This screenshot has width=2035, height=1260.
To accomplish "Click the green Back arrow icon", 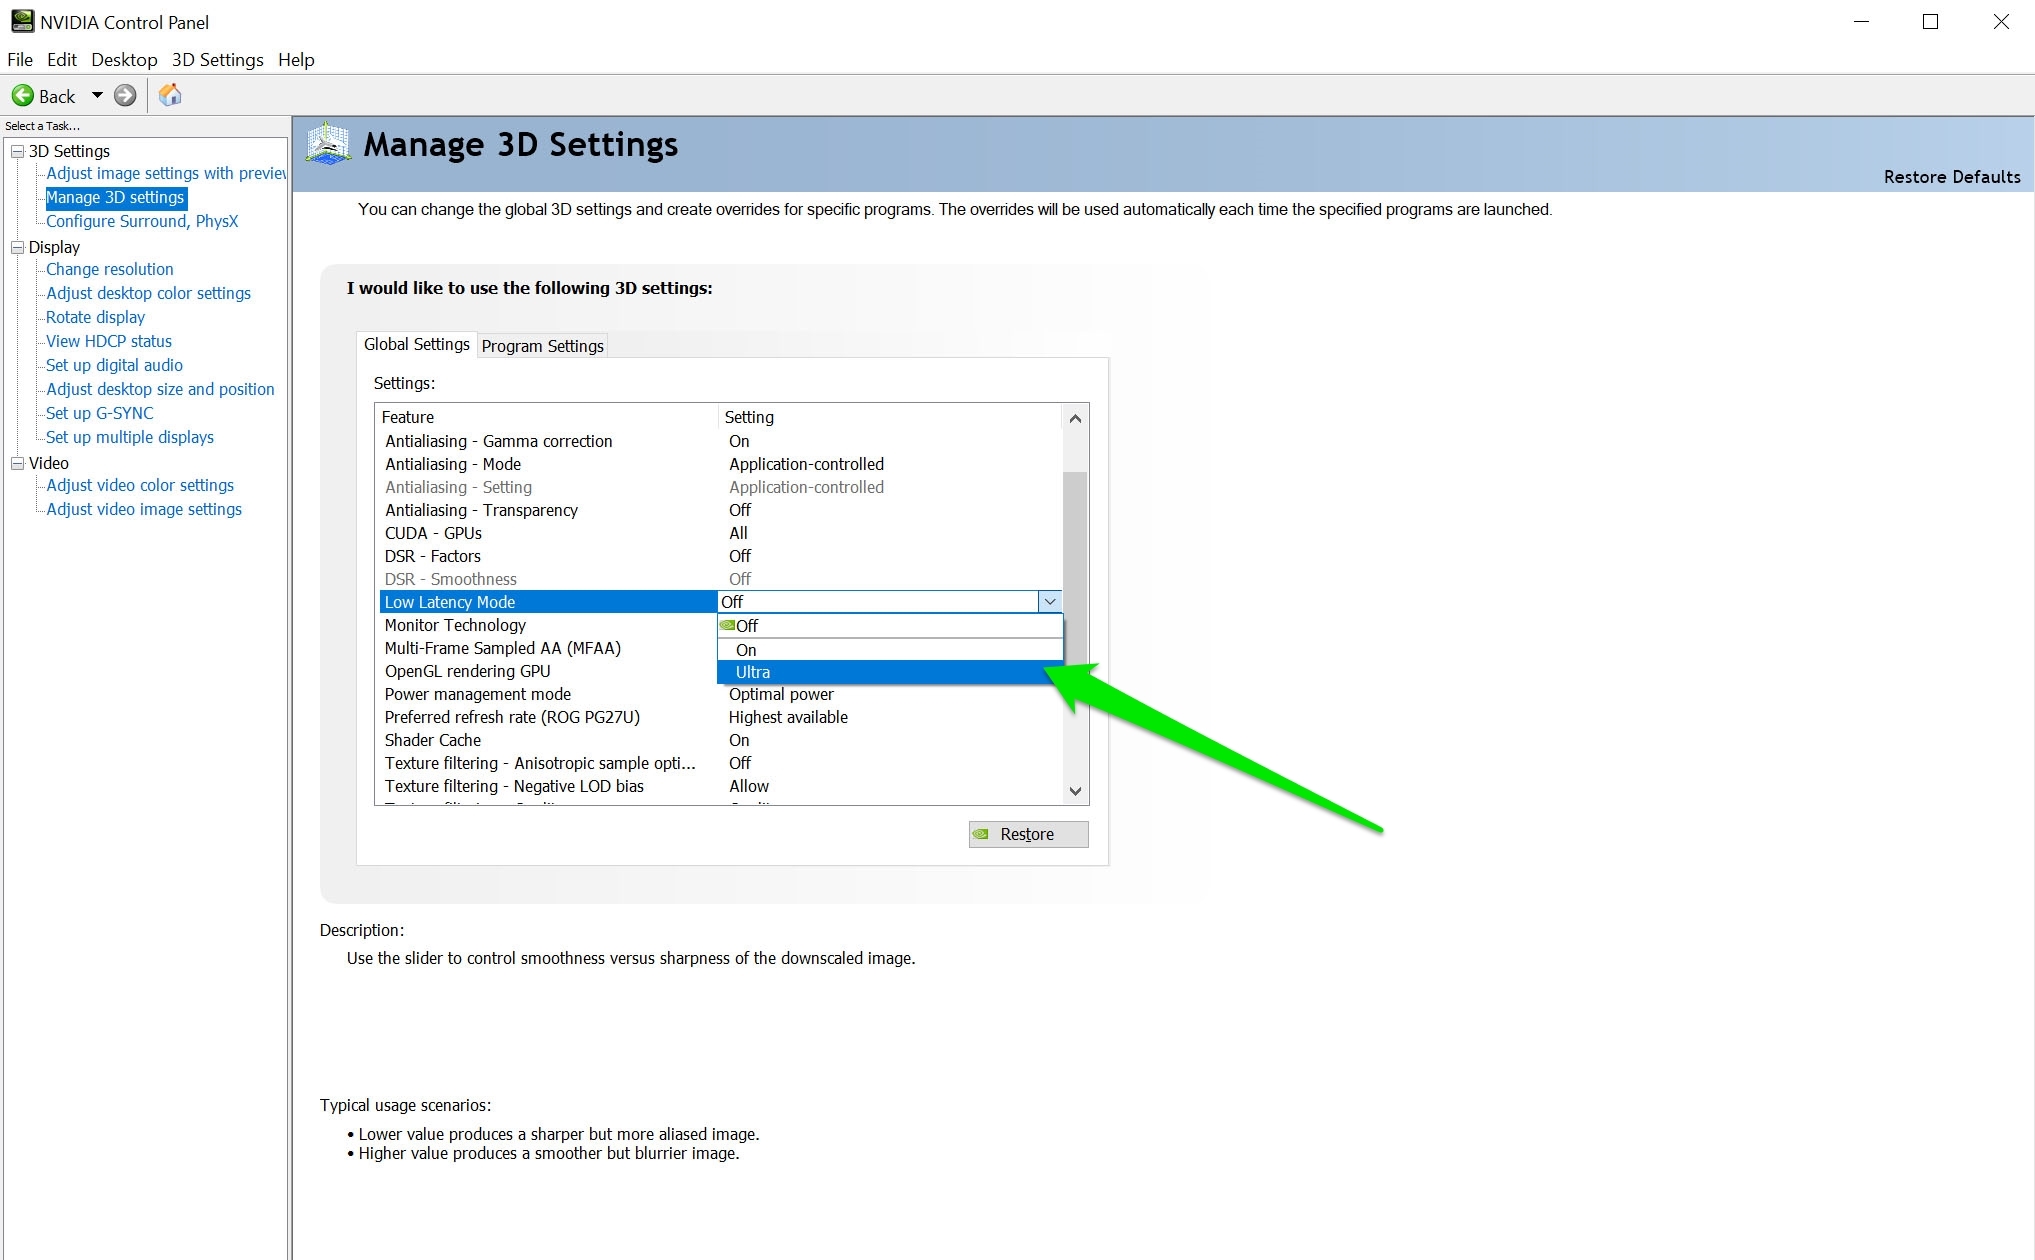I will 22,95.
